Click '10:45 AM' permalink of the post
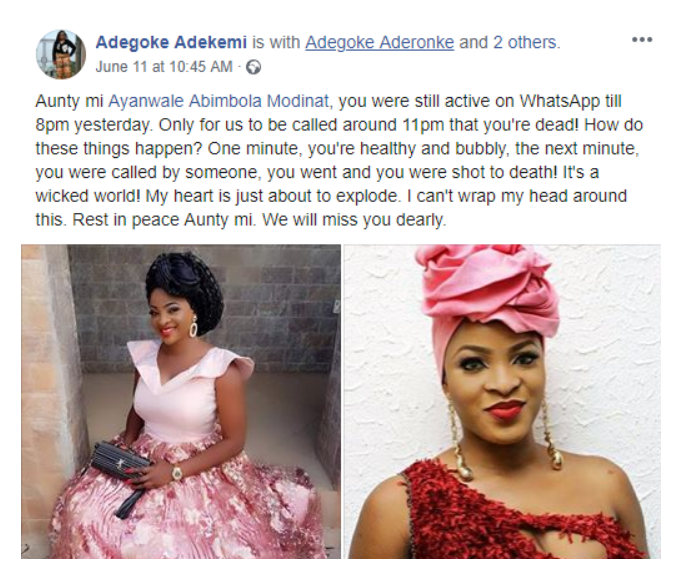This screenshot has width=694, height=572. click(x=200, y=67)
